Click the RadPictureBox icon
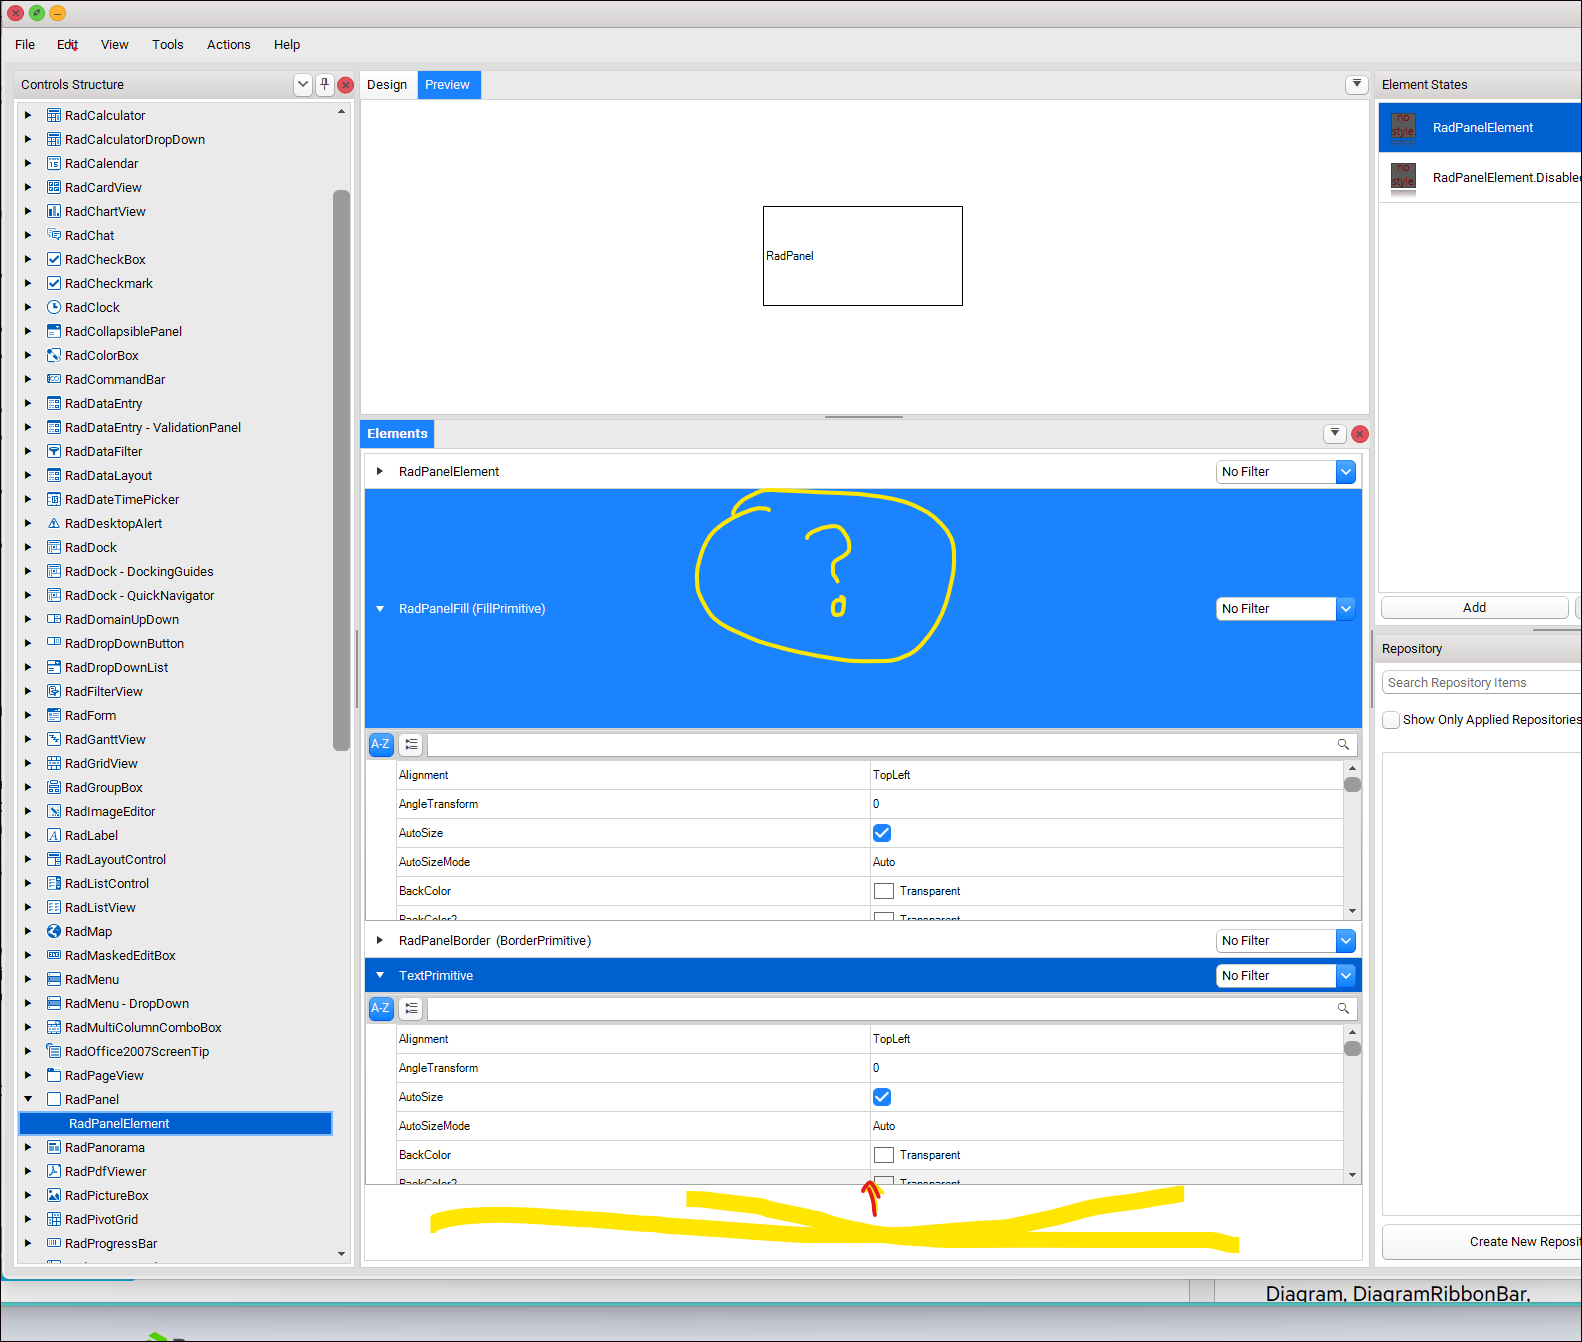Viewport: 1582px width, 1342px height. (x=54, y=1195)
